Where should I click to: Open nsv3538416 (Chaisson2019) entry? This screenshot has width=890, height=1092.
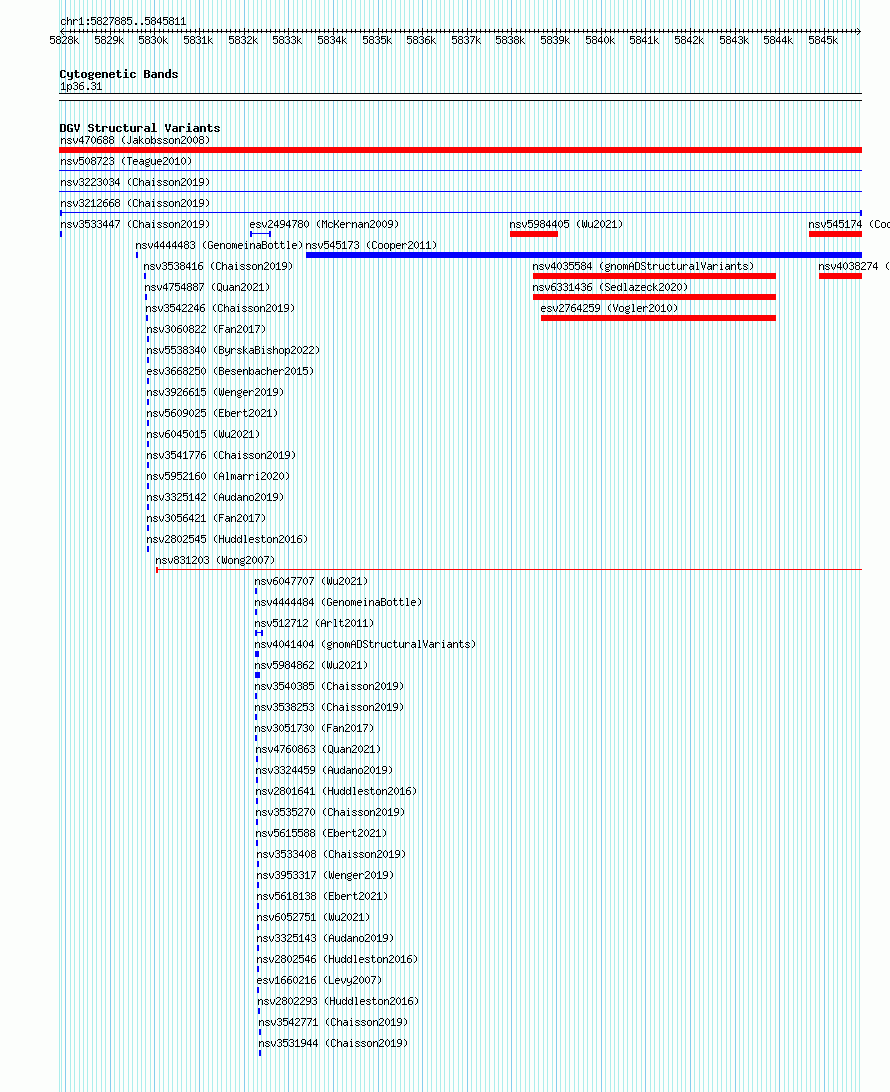point(218,266)
